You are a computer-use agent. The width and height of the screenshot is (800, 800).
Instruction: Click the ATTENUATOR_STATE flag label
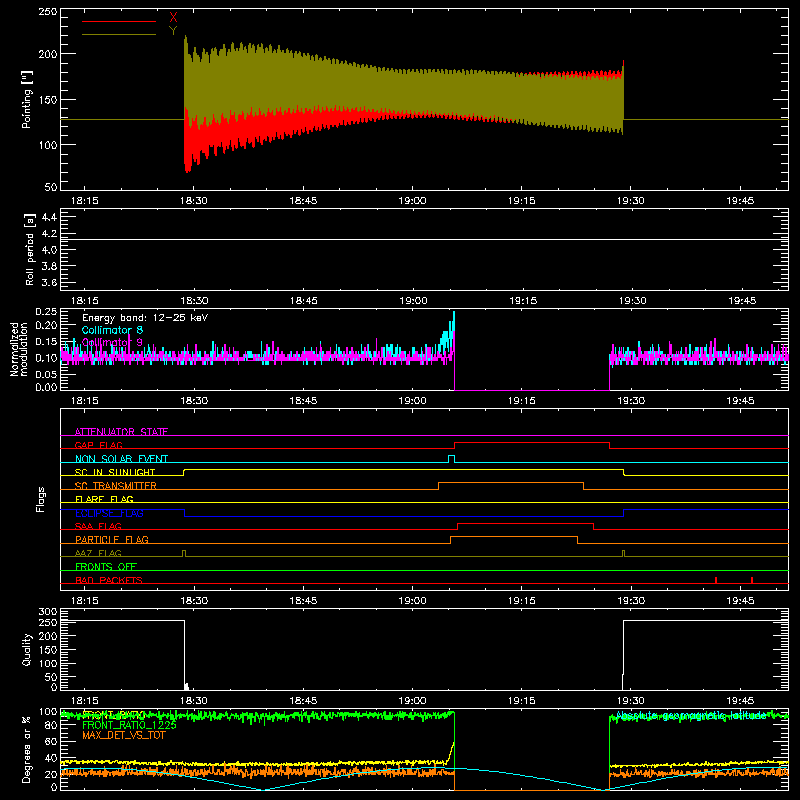point(121,432)
